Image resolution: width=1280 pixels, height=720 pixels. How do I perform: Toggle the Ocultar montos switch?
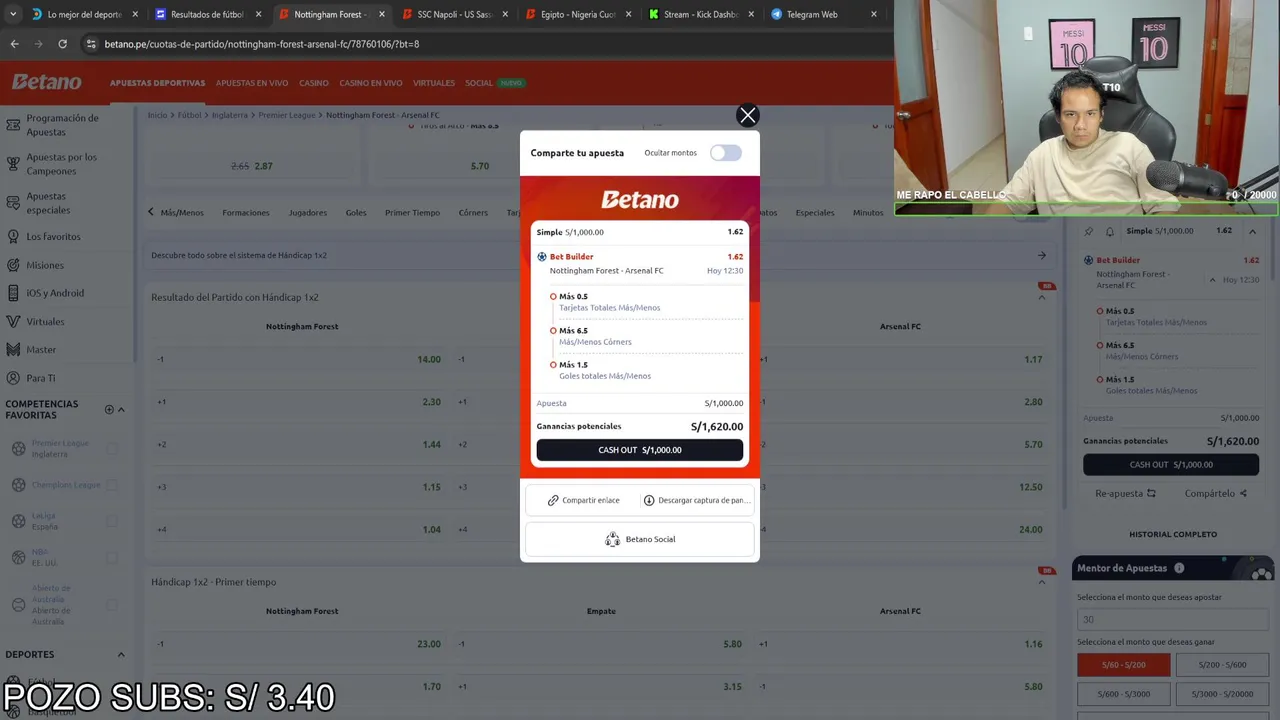tap(726, 153)
